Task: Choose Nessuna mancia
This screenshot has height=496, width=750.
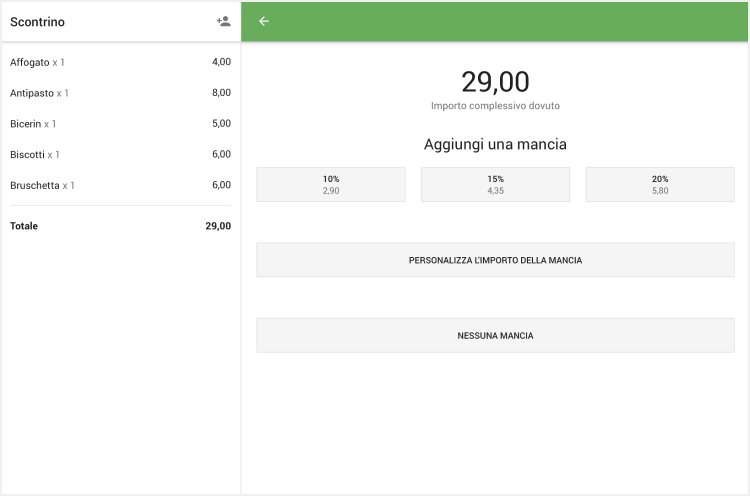Action: (x=495, y=336)
